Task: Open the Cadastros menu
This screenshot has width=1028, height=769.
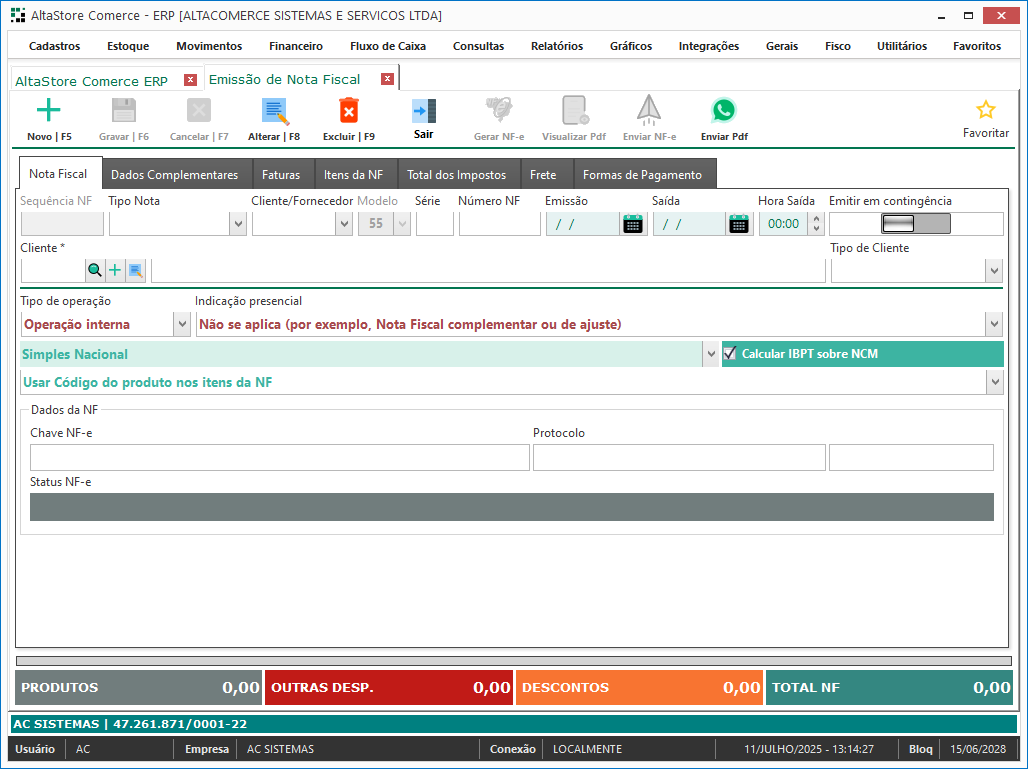Action: click(54, 46)
